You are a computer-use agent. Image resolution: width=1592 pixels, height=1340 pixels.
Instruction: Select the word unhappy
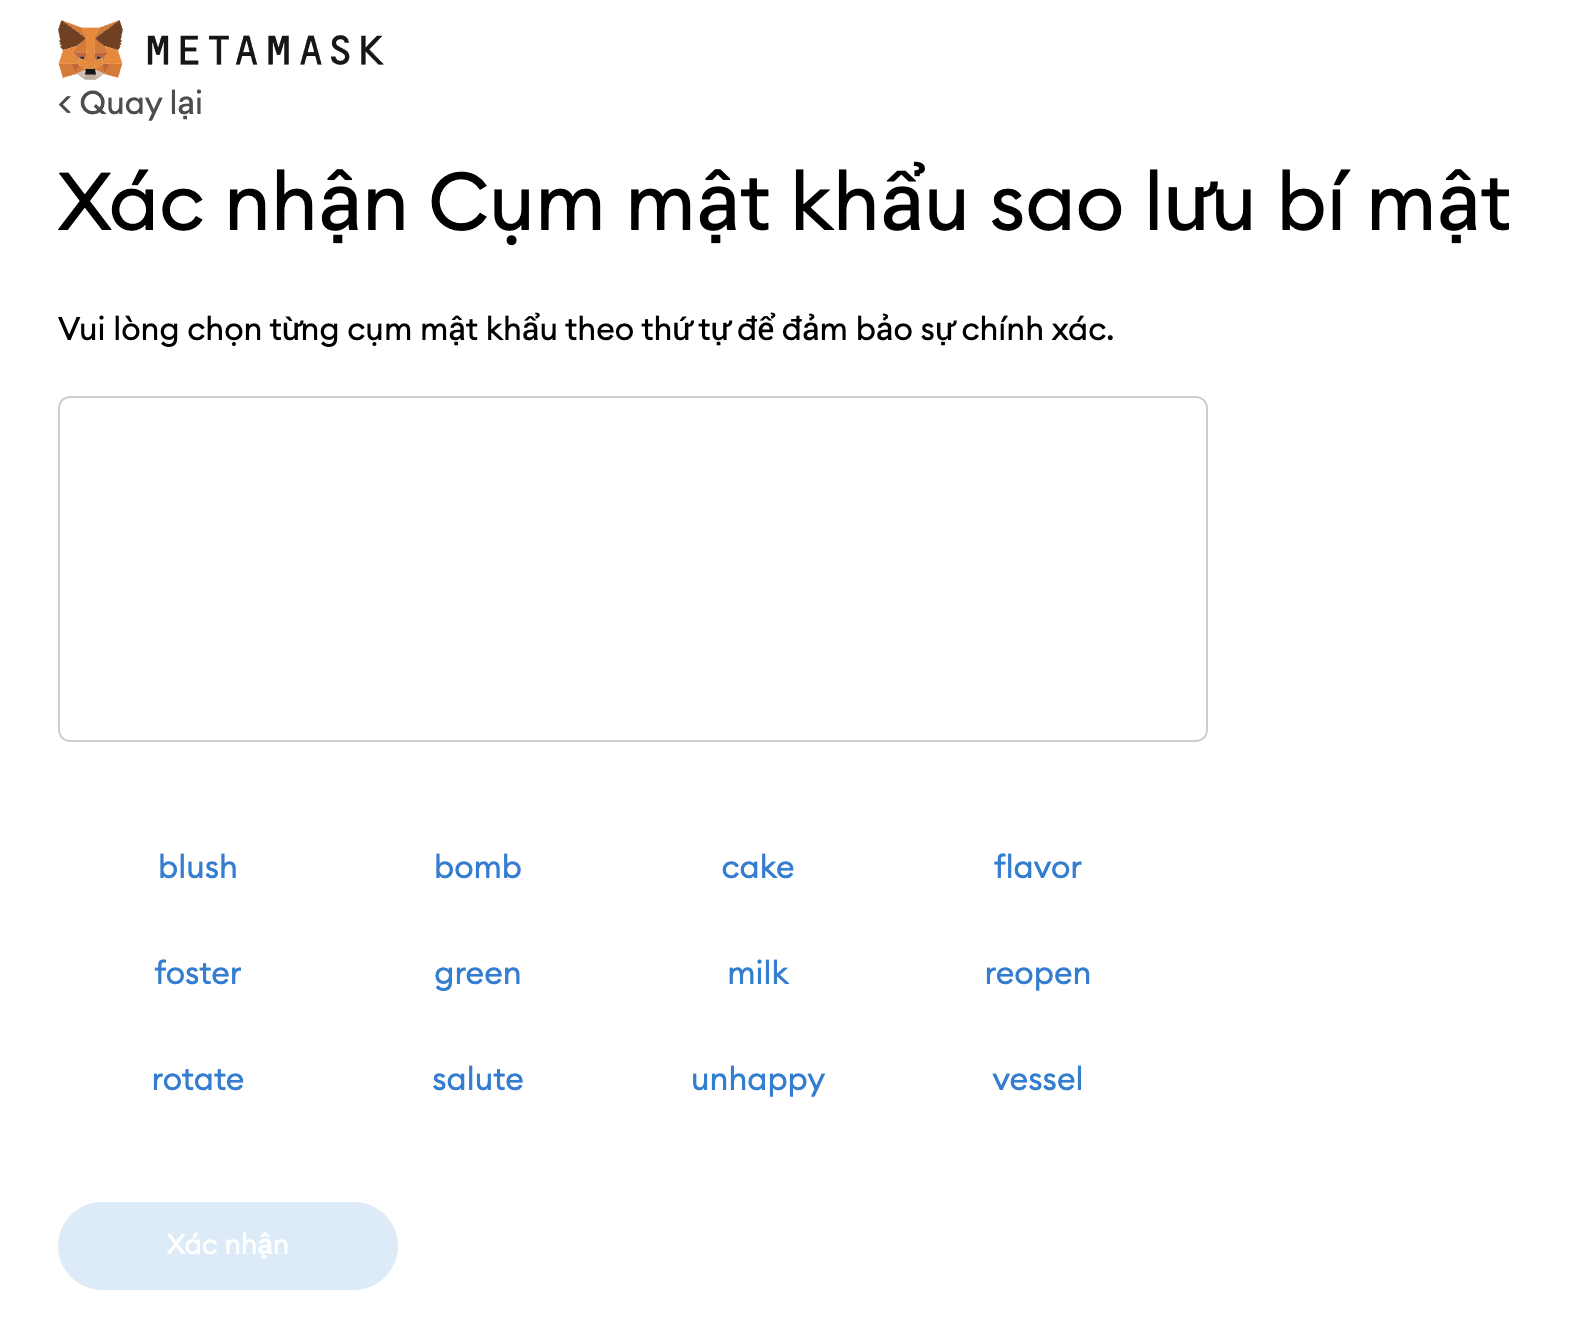click(x=758, y=1079)
